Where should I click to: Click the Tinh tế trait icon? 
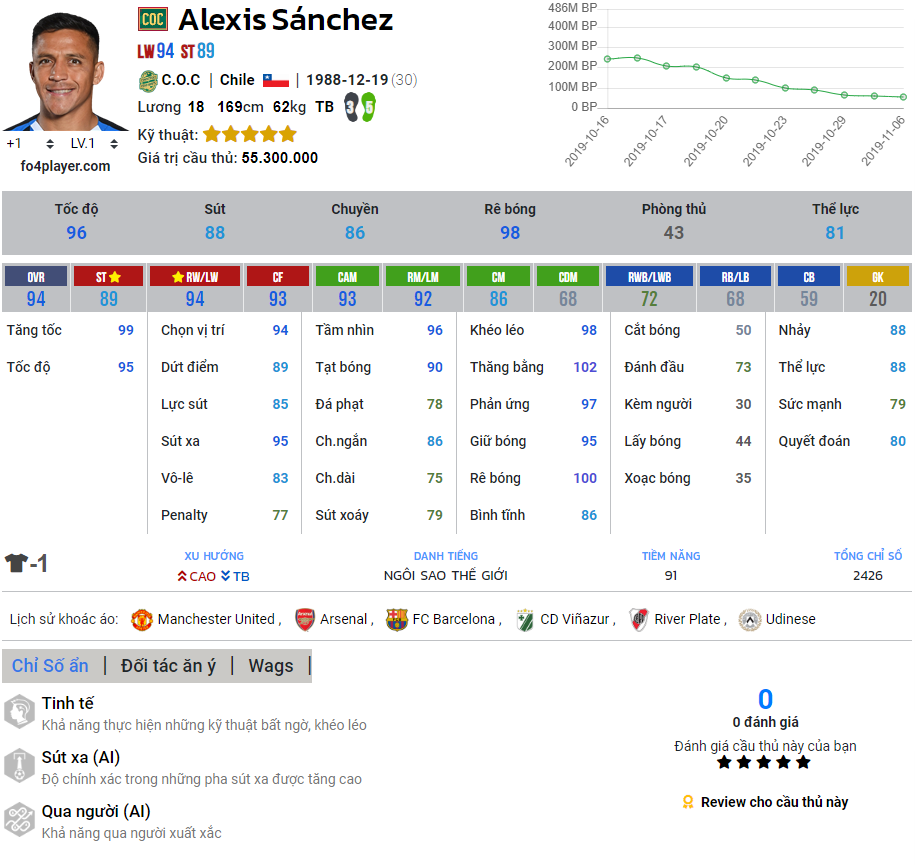pyautogui.click(x=20, y=712)
